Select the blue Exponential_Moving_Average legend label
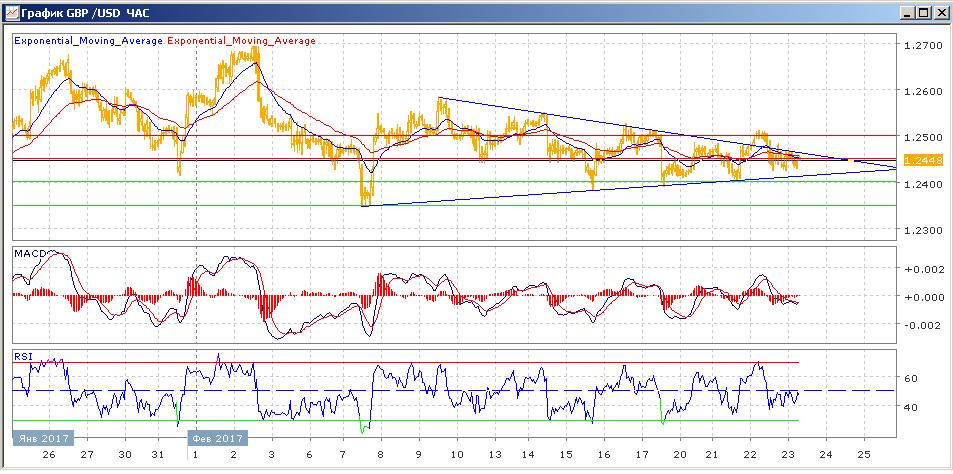 click(88, 41)
